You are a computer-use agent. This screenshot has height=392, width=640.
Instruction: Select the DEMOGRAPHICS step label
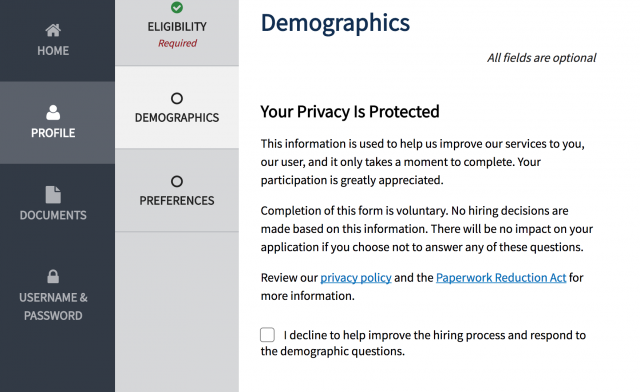coord(177,118)
